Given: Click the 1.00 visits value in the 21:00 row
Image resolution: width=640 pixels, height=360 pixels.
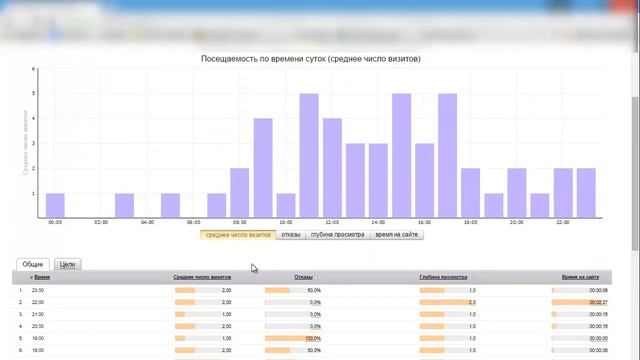Looking at the screenshot, I should point(226,314).
